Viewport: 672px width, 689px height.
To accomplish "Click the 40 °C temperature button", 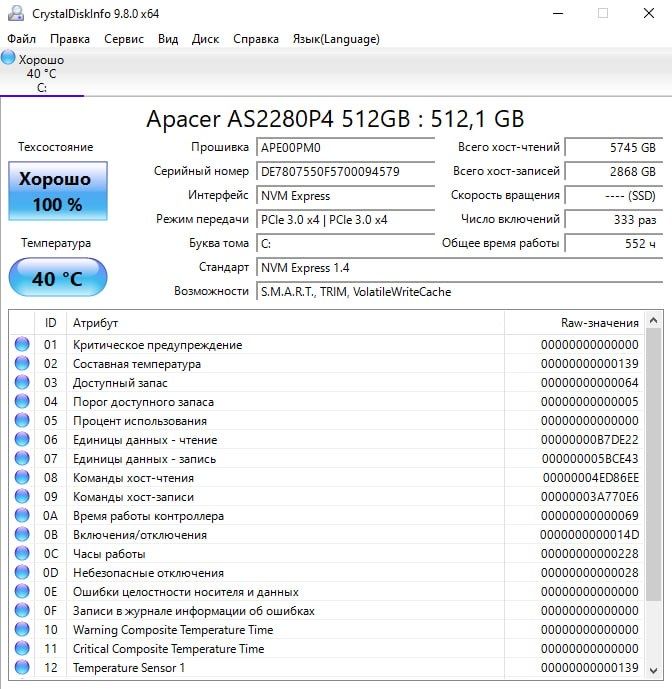I will click(x=58, y=278).
